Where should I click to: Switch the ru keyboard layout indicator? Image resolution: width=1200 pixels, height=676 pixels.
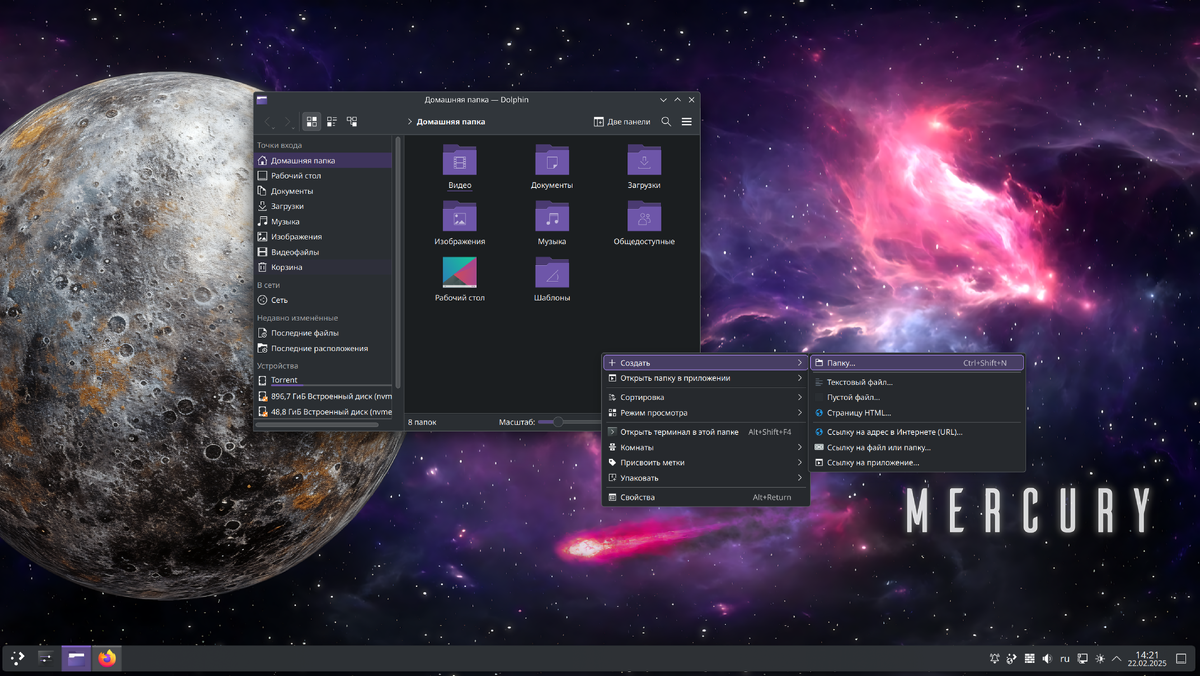pyautogui.click(x=1065, y=659)
